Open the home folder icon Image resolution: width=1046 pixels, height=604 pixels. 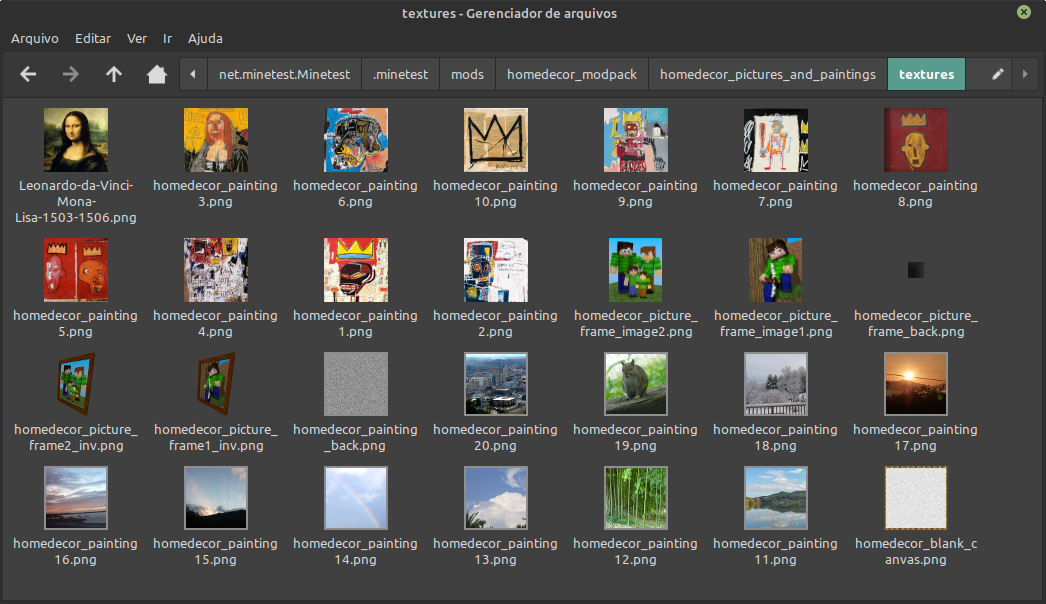point(157,74)
